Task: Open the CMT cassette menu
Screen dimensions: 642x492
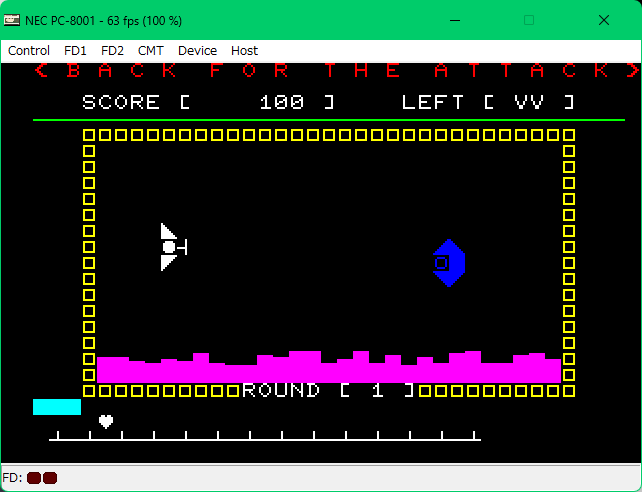Action: [x=151, y=50]
